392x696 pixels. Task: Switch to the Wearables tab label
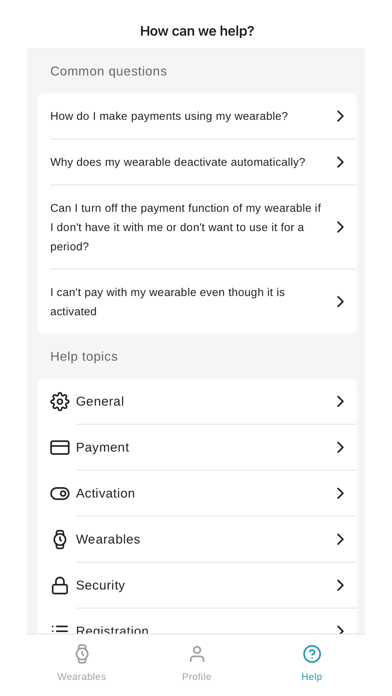pyautogui.click(x=82, y=676)
